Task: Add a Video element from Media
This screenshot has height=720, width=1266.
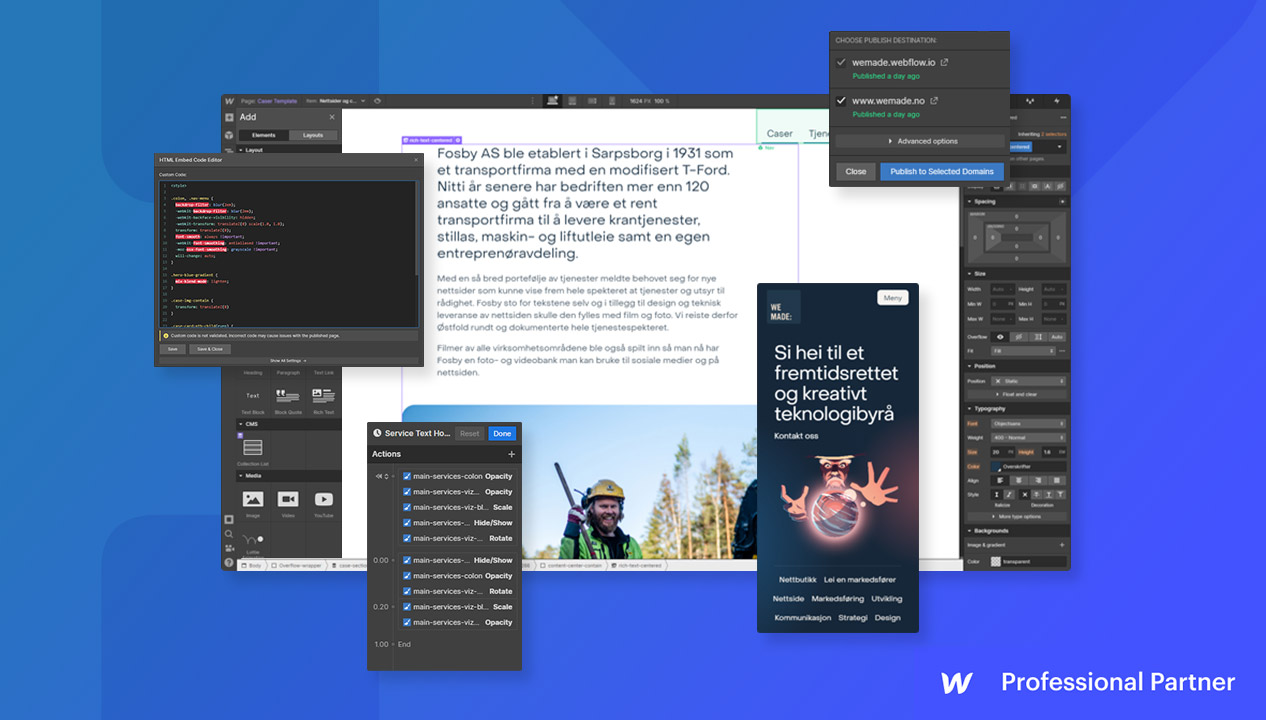Action: 288,502
